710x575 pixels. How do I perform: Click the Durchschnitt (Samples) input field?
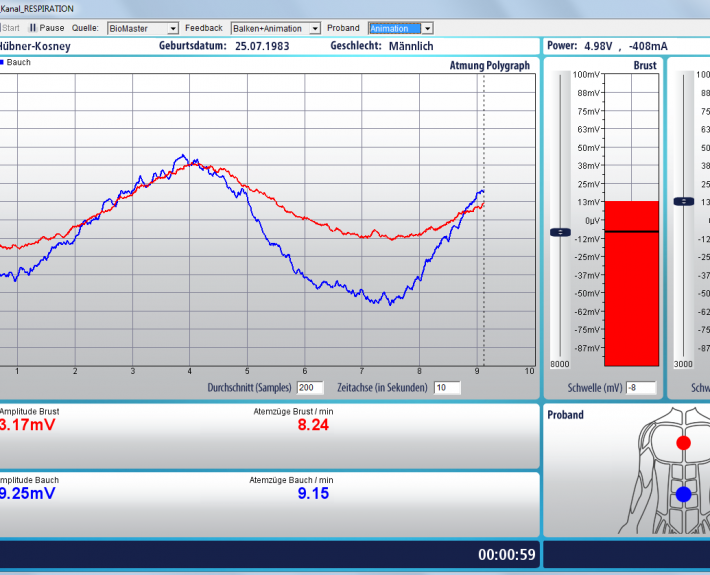(x=310, y=387)
